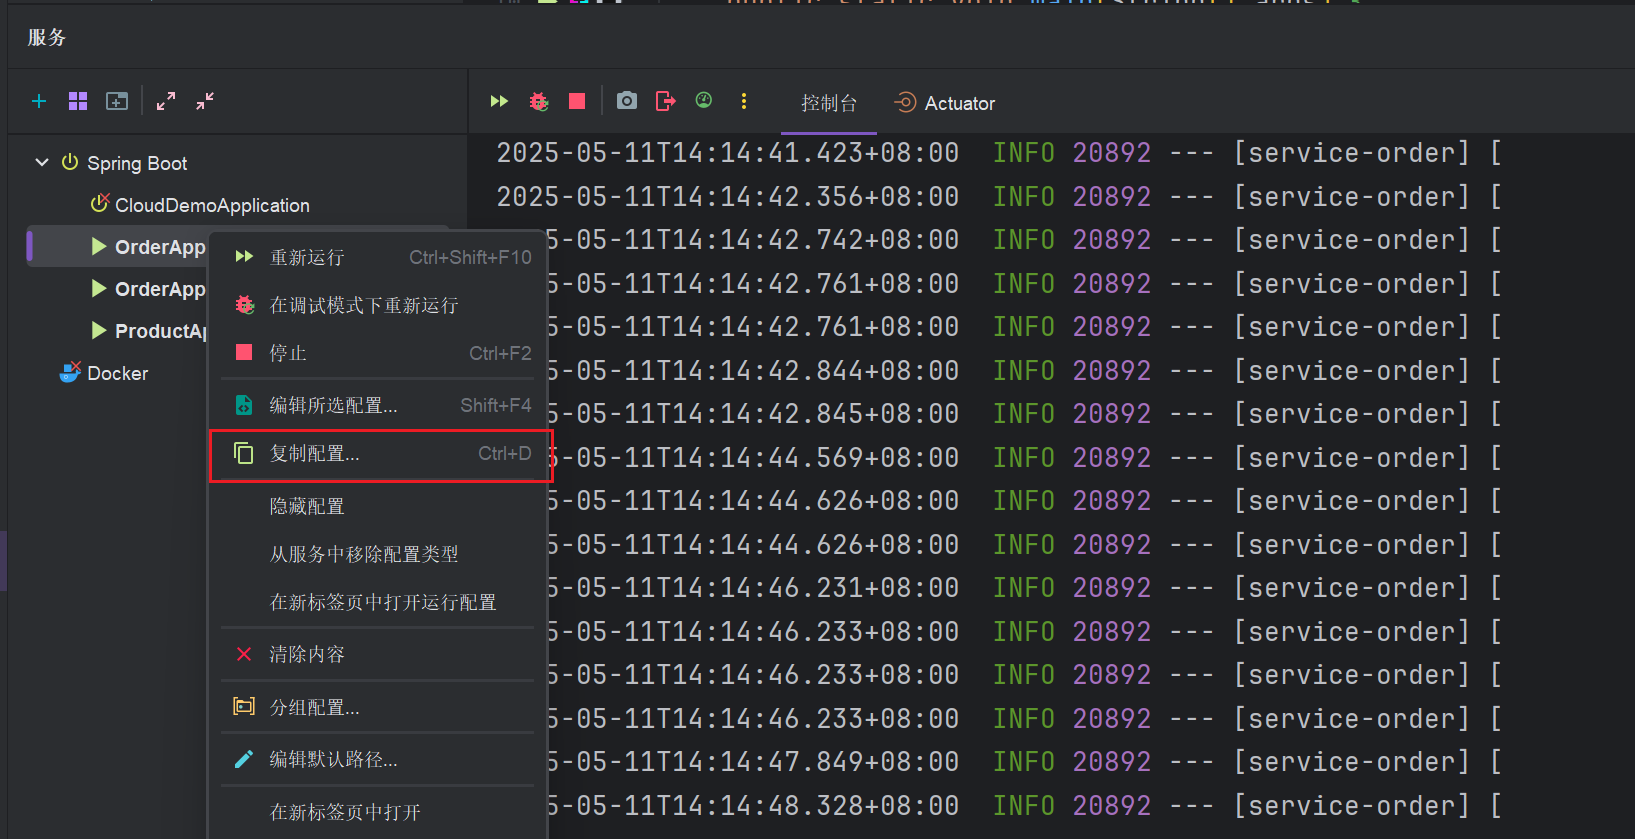Open the three-dot more actions menu
The image size is (1635, 839).
(743, 101)
